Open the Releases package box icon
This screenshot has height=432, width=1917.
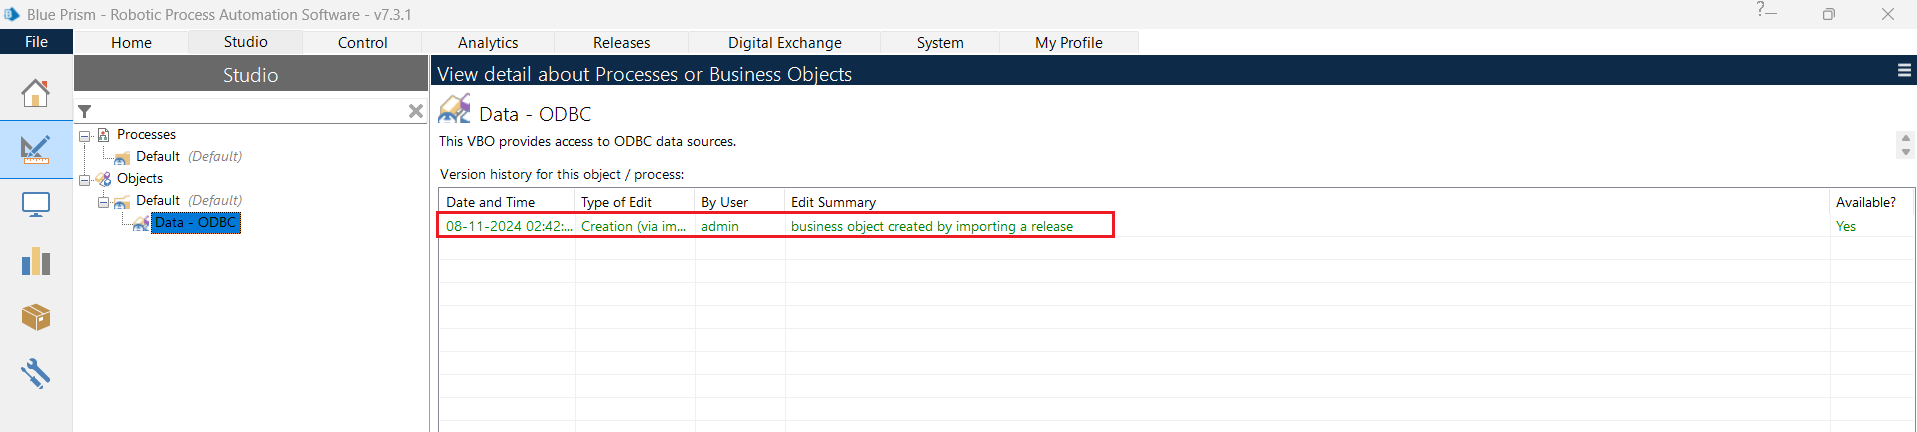point(35,318)
